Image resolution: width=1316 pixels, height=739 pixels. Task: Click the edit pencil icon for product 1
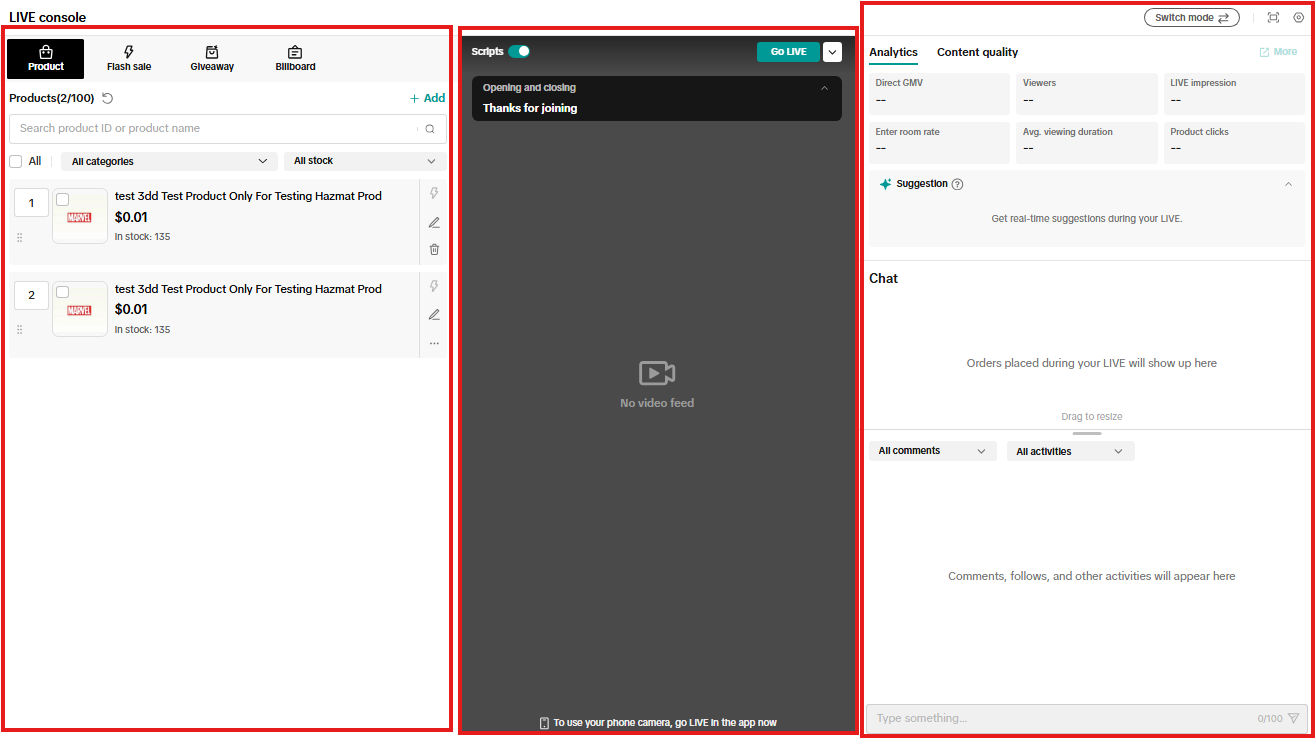click(x=434, y=222)
